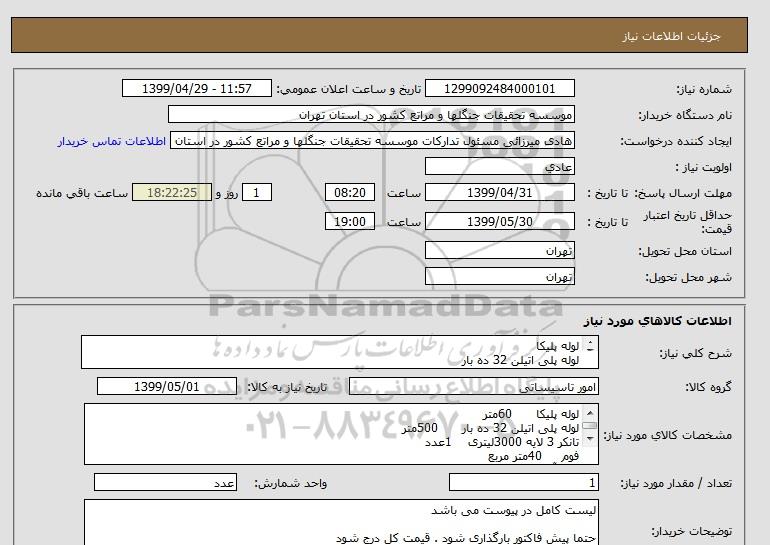Click the label مهلت ارسال پاسخ

tap(682, 193)
